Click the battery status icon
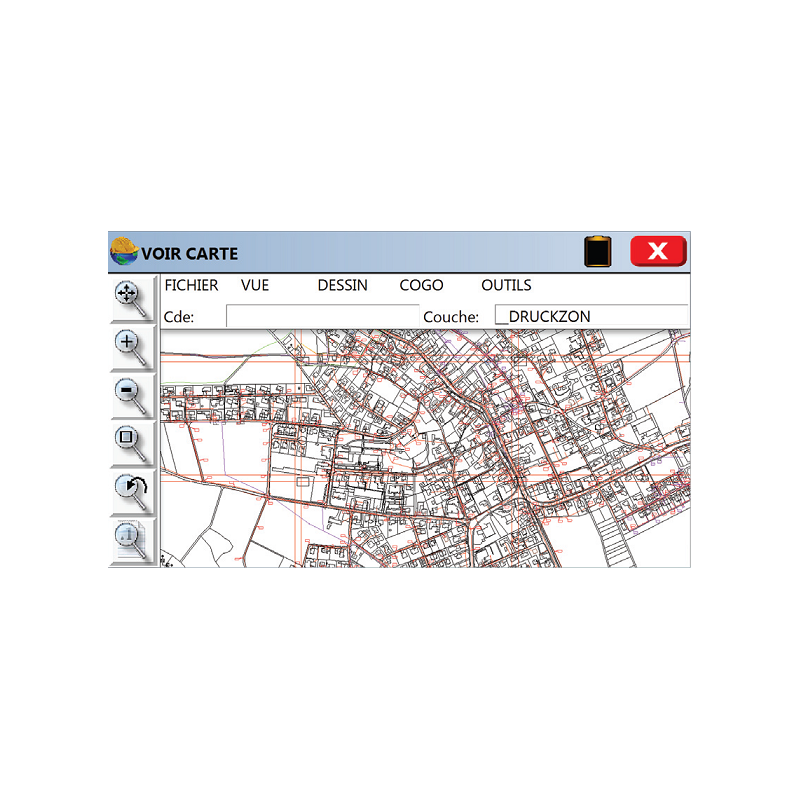Viewport: 800px width, 800px height. tap(597, 251)
